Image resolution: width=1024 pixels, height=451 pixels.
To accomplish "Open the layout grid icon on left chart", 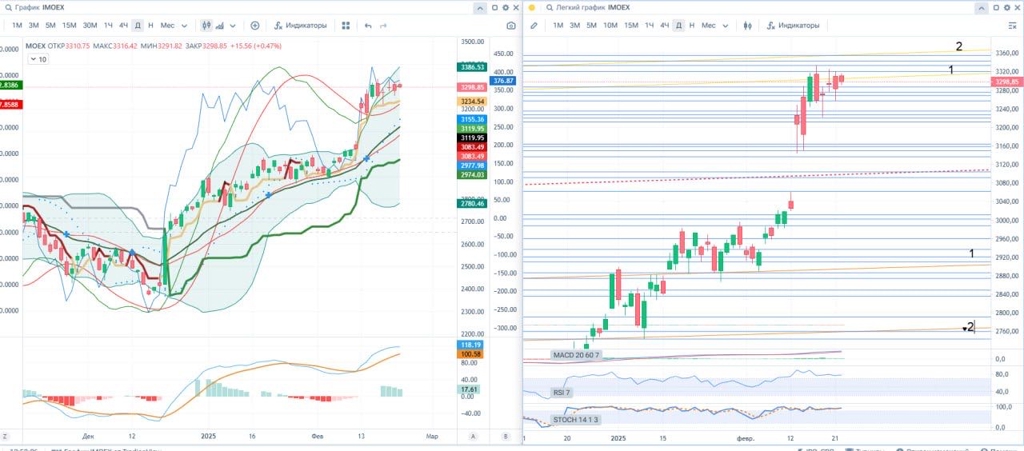I will (x=345, y=25).
